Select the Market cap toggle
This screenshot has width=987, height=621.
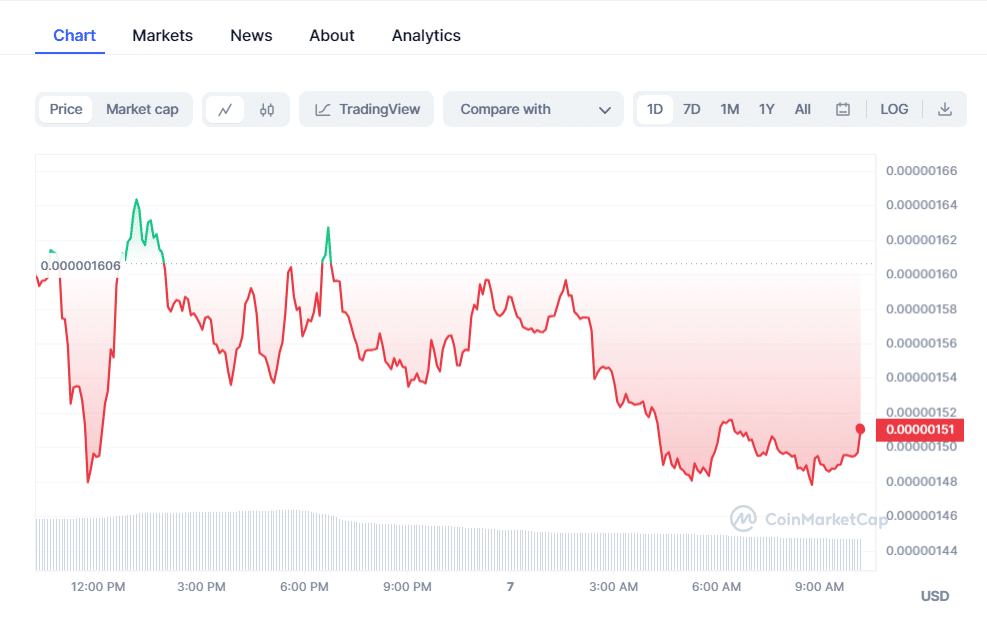(x=142, y=109)
